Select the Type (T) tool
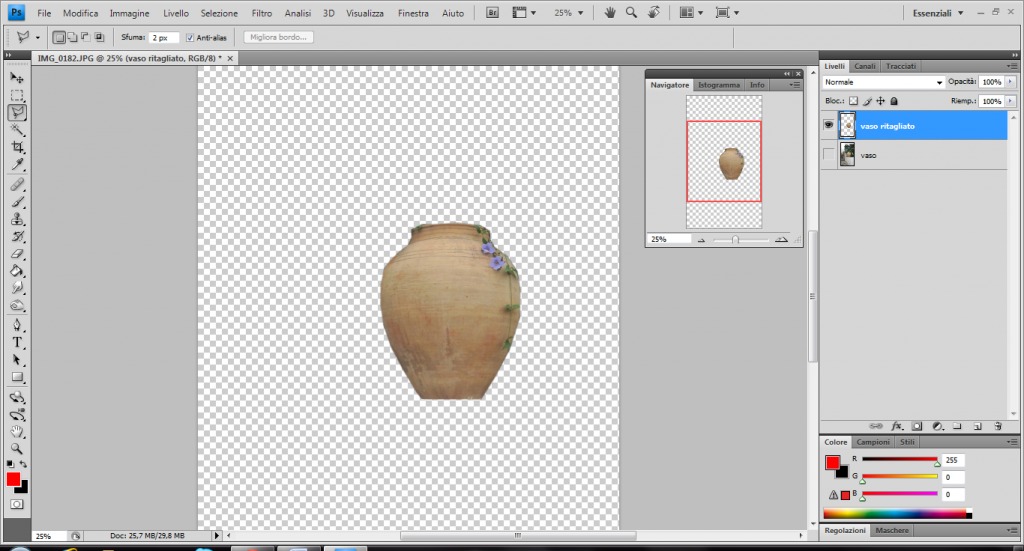 click(17, 342)
